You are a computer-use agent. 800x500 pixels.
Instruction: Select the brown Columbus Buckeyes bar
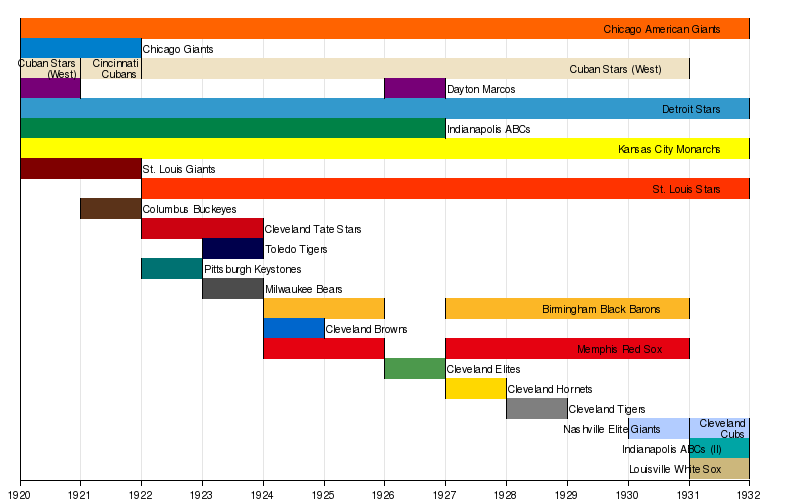111,208
